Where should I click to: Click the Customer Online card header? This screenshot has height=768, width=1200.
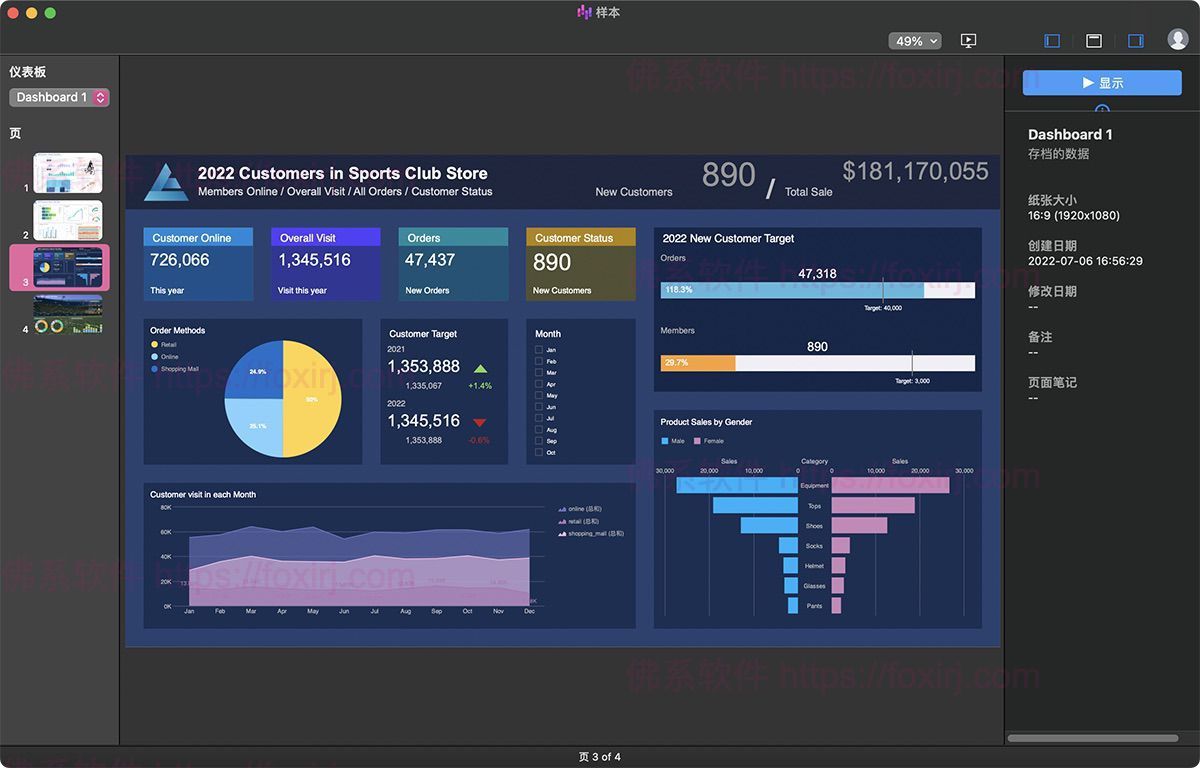coord(198,238)
